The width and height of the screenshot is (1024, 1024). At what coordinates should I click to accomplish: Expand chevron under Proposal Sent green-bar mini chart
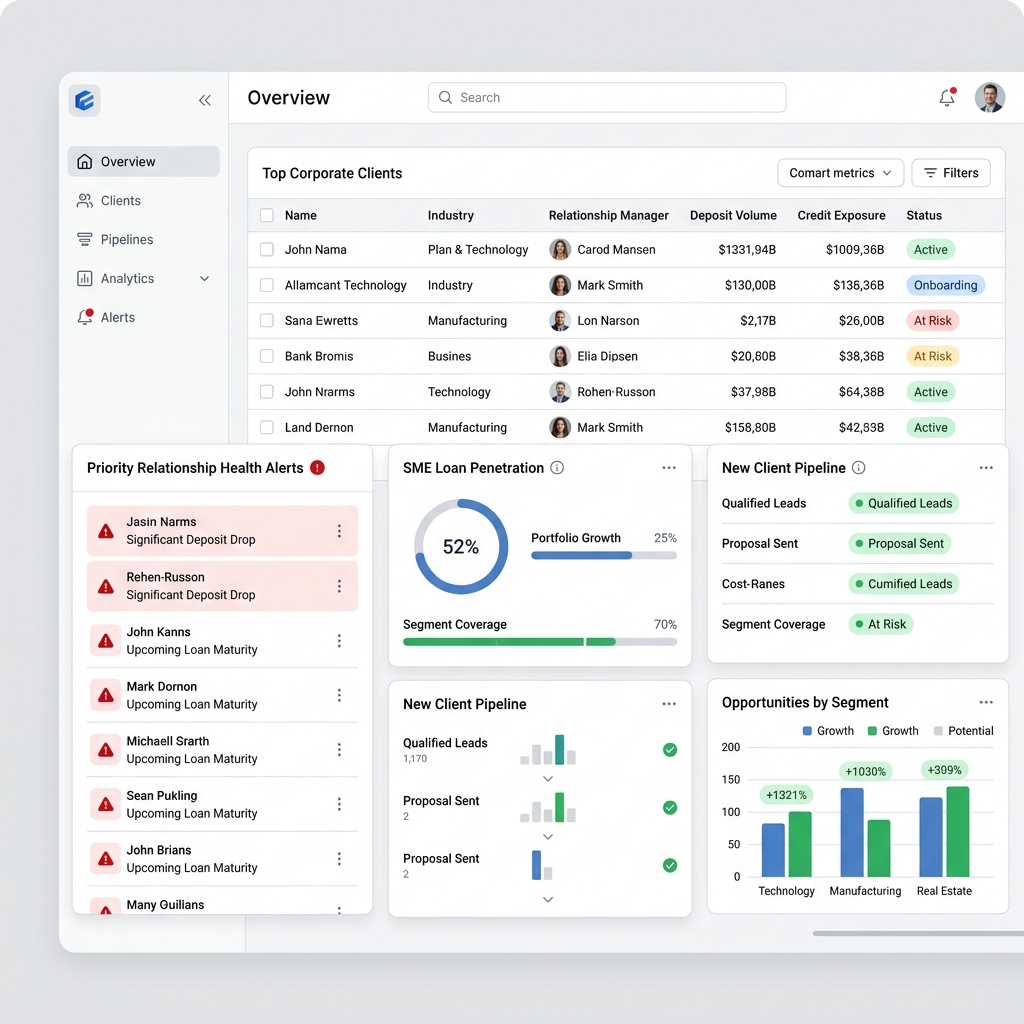(548, 837)
